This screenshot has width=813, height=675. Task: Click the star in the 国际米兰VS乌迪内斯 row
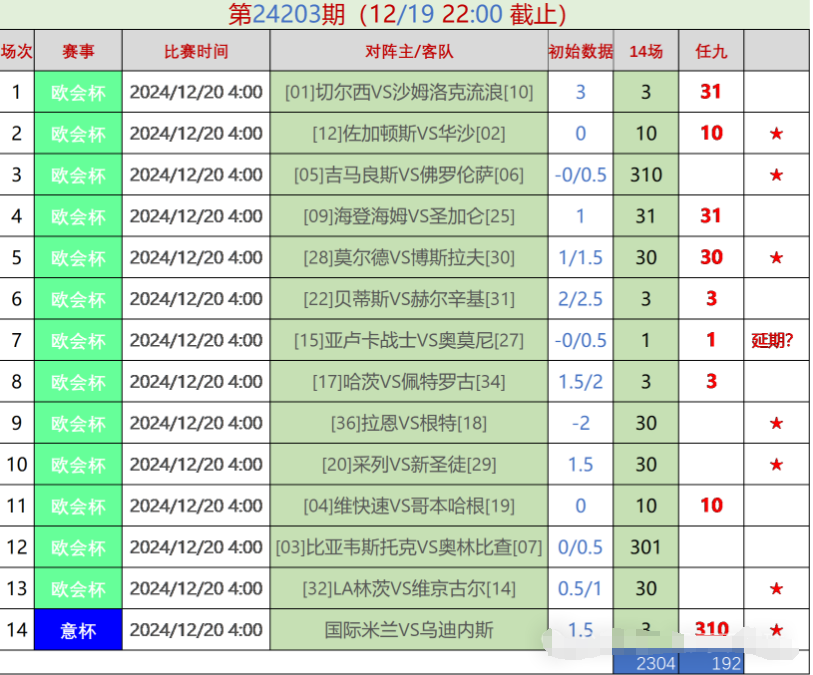click(776, 630)
